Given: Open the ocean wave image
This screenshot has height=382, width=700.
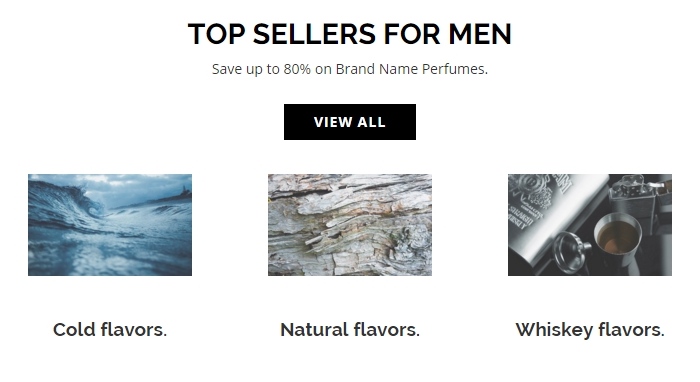Looking at the screenshot, I should (x=110, y=225).
